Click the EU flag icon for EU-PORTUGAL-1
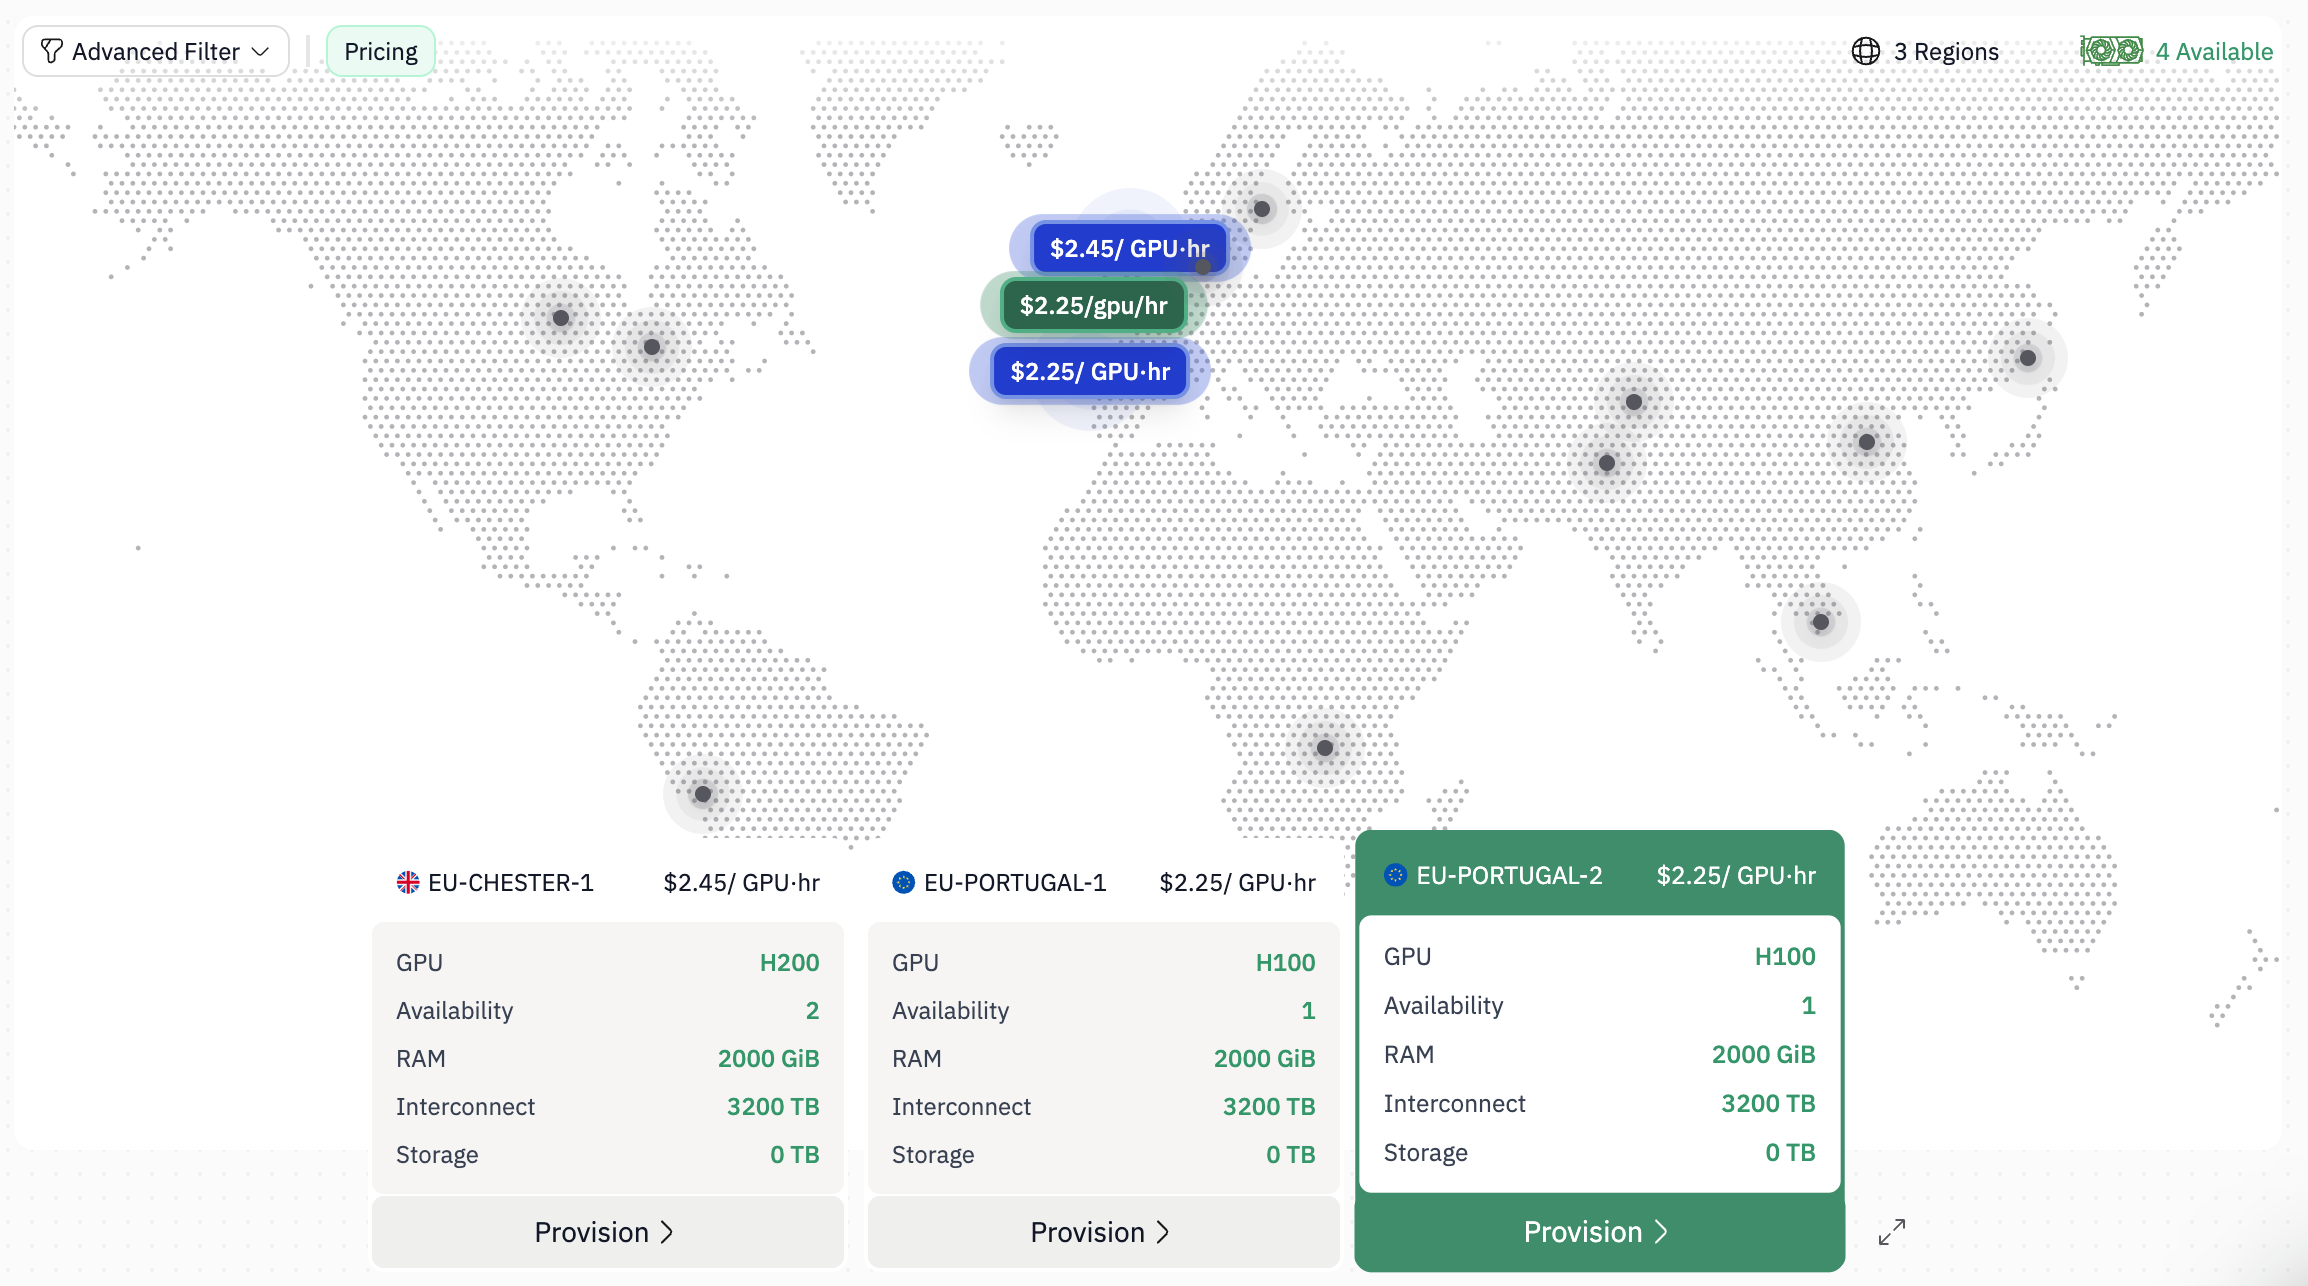2308x1286 pixels. (903, 882)
